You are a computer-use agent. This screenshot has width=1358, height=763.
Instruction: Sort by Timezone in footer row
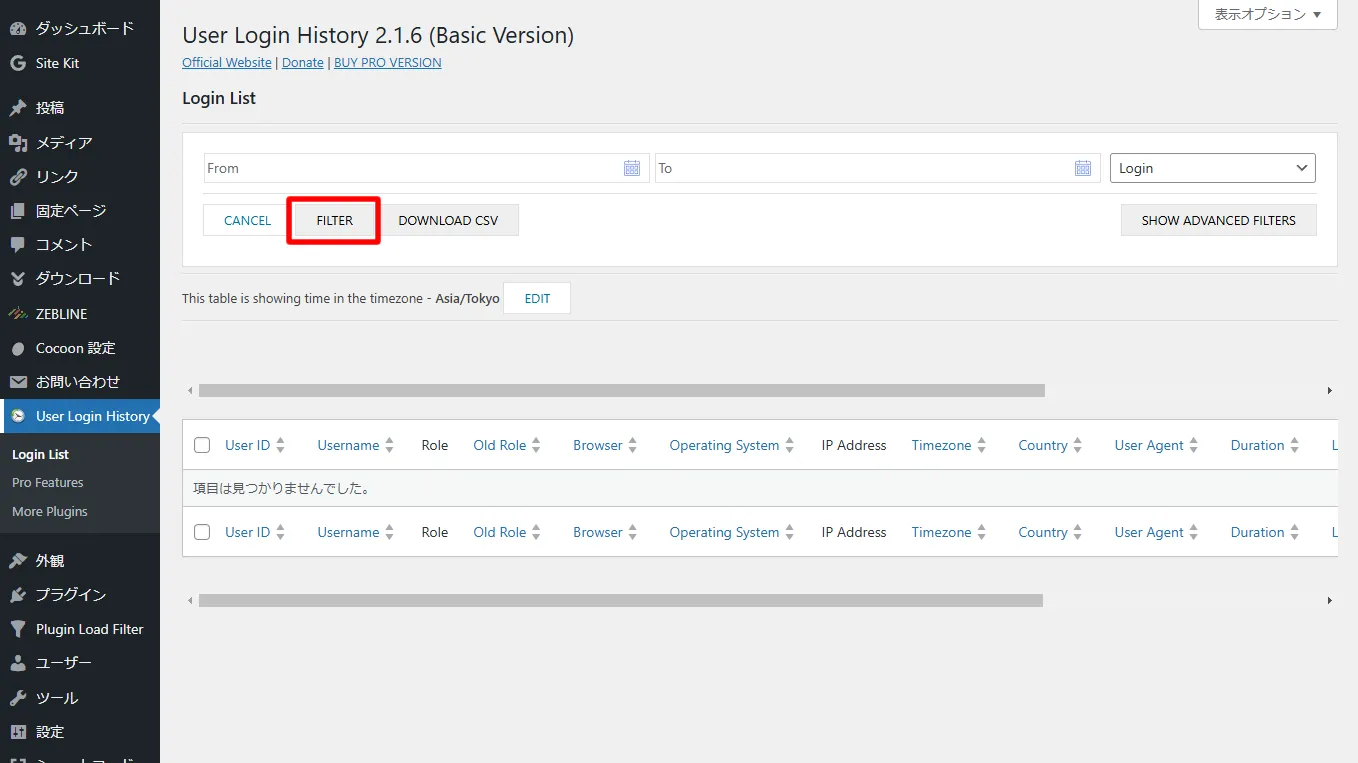(x=949, y=532)
